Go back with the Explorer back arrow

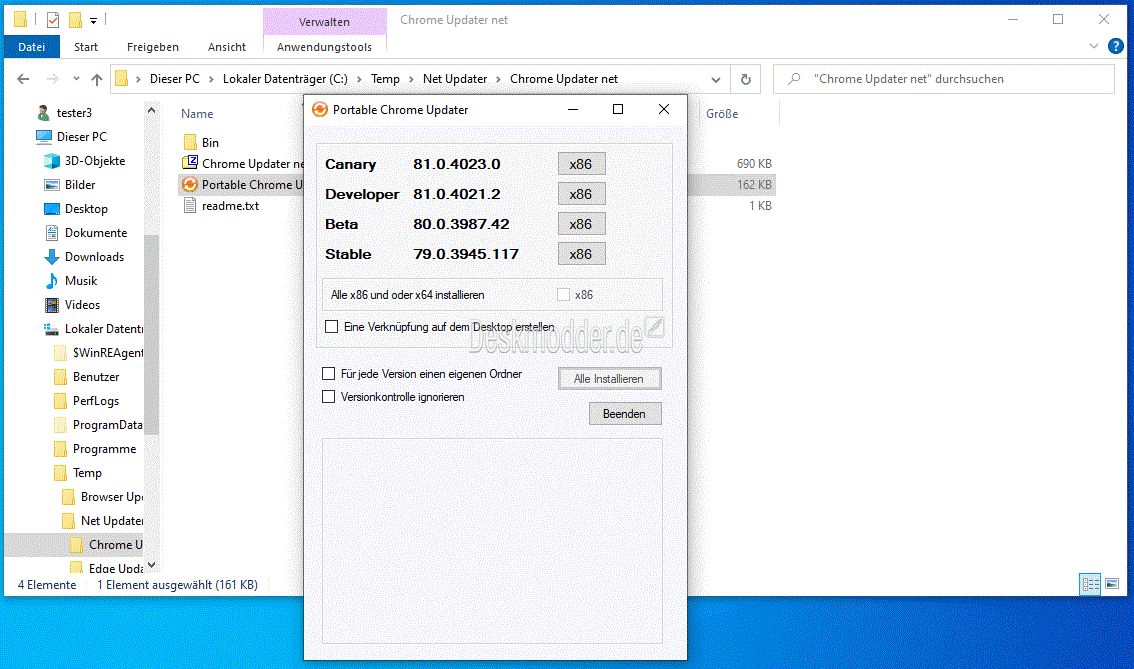click(23, 79)
